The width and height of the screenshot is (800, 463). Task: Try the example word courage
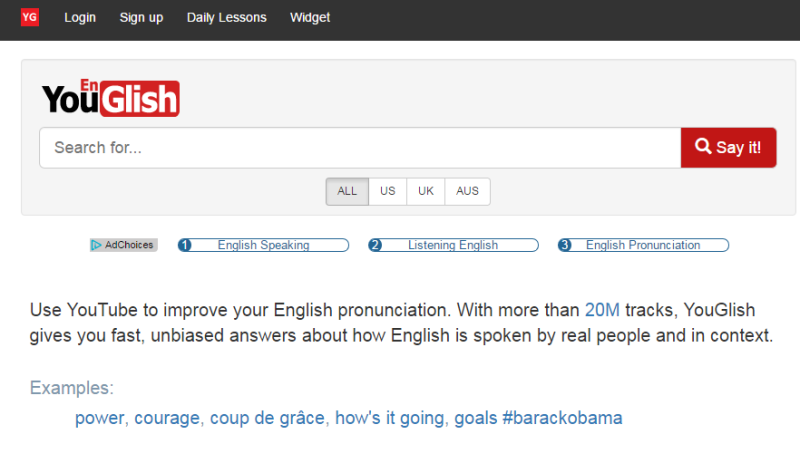point(167,418)
